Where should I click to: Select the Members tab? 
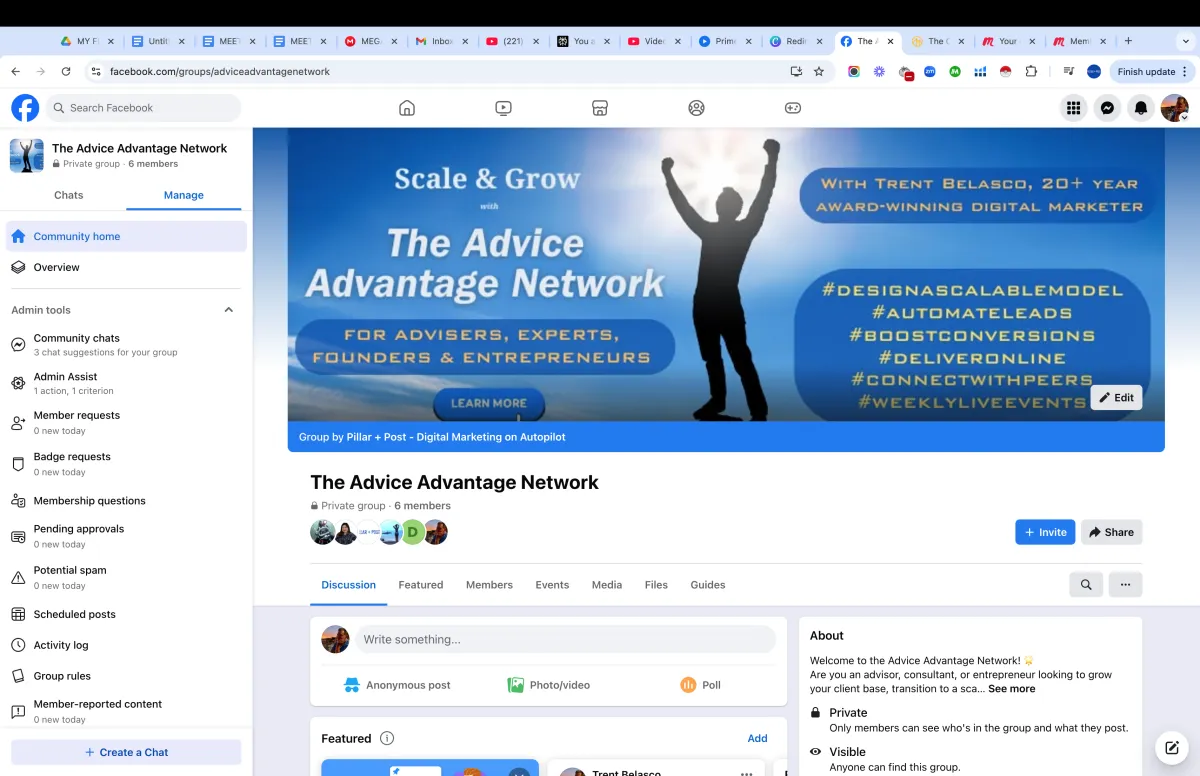pyautogui.click(x=489, y=585)
